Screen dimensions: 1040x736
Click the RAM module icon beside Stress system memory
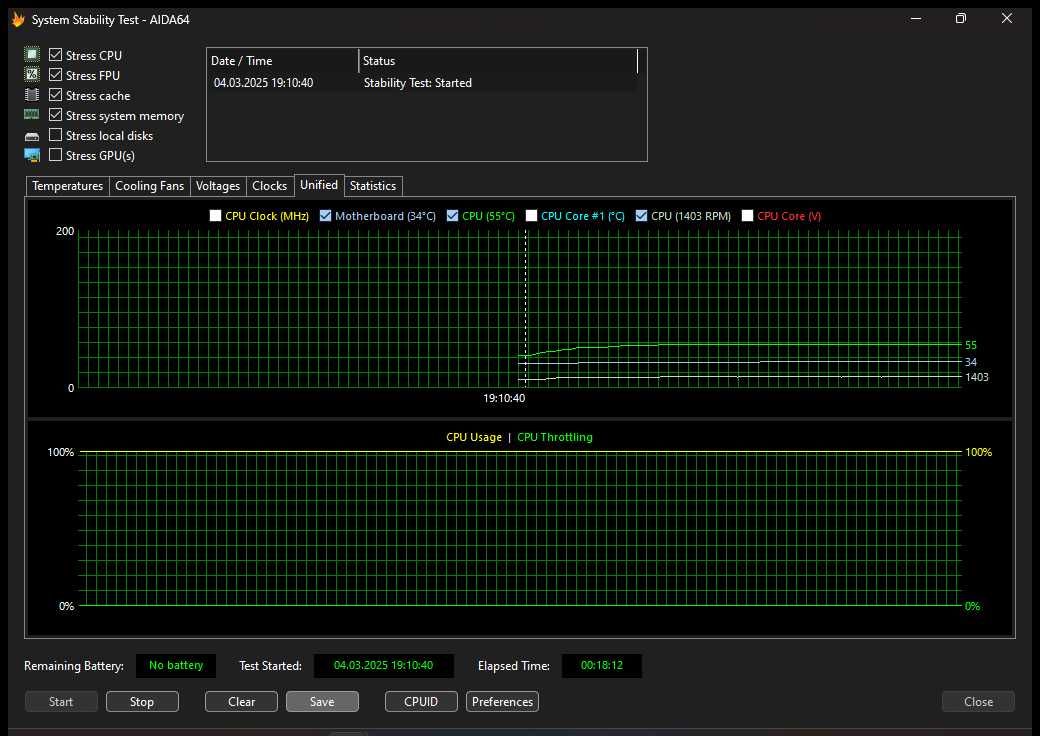point(31,115)
